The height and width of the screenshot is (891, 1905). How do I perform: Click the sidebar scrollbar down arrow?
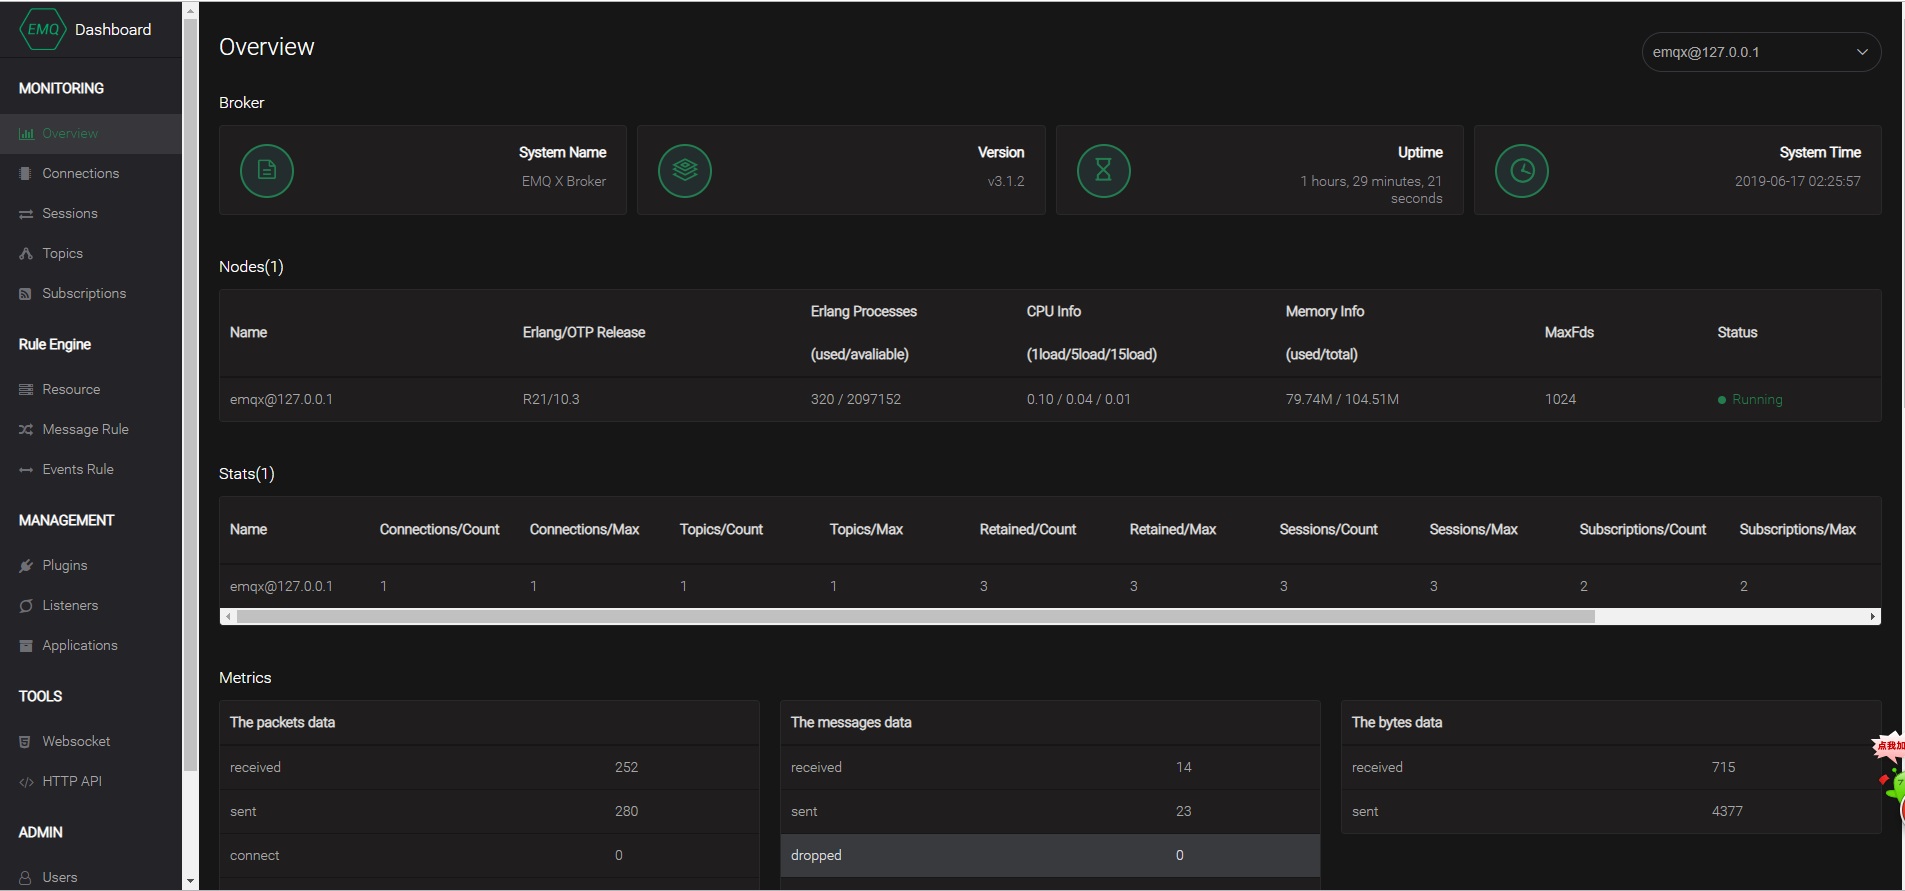(191, 881)
